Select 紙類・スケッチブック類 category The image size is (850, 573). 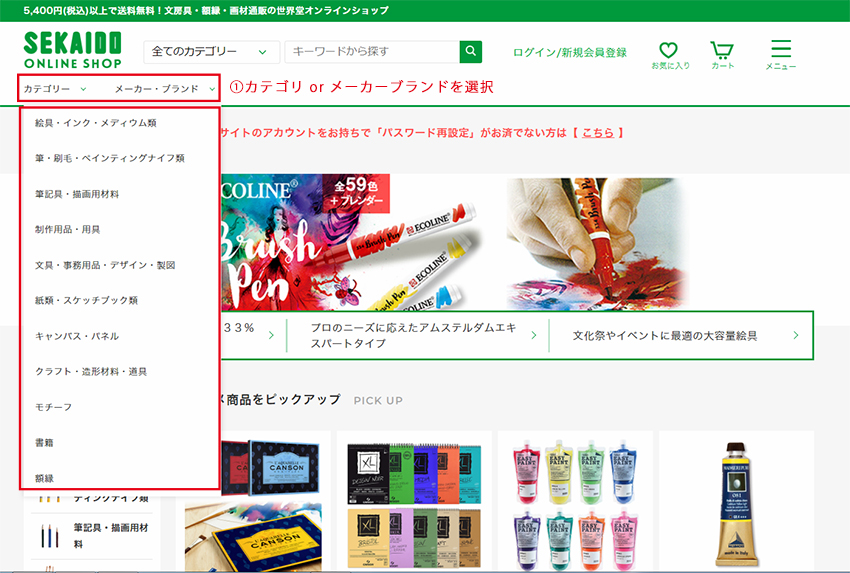pyautogui.click(x=87, y=300)
